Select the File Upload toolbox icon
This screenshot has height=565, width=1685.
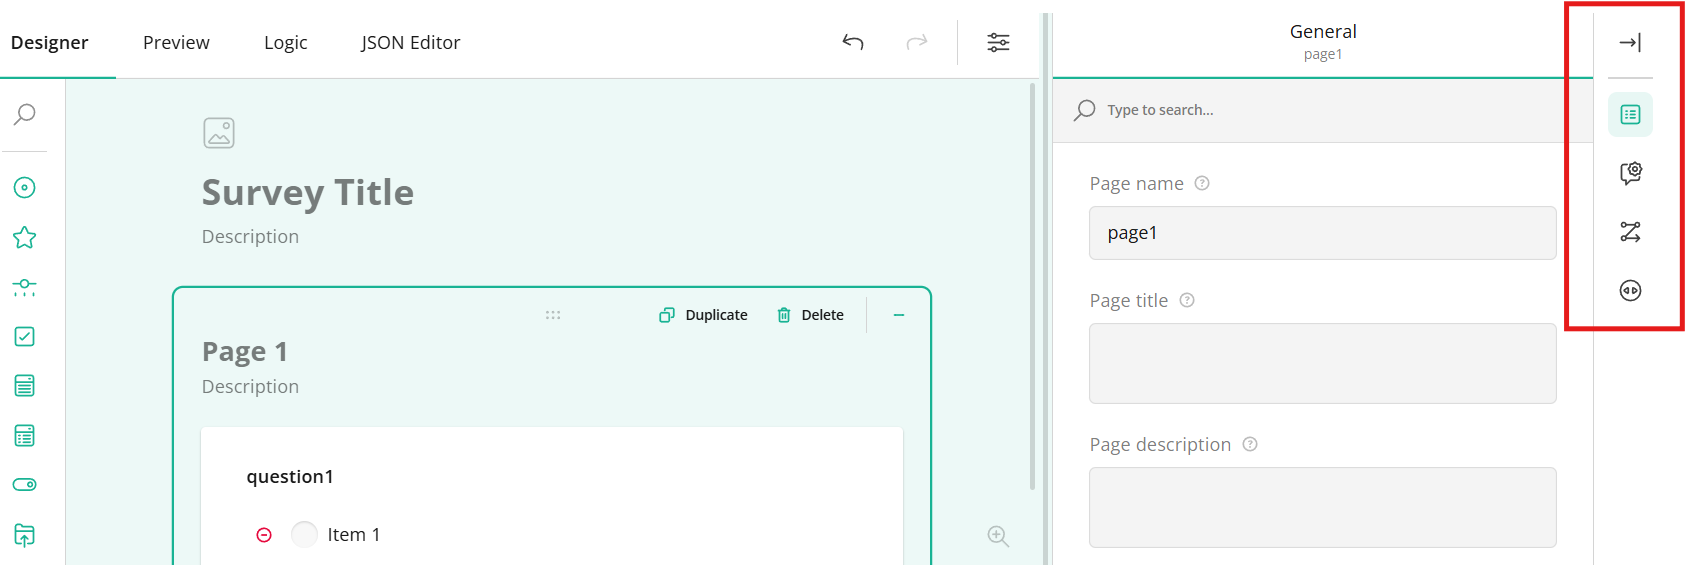25,535
